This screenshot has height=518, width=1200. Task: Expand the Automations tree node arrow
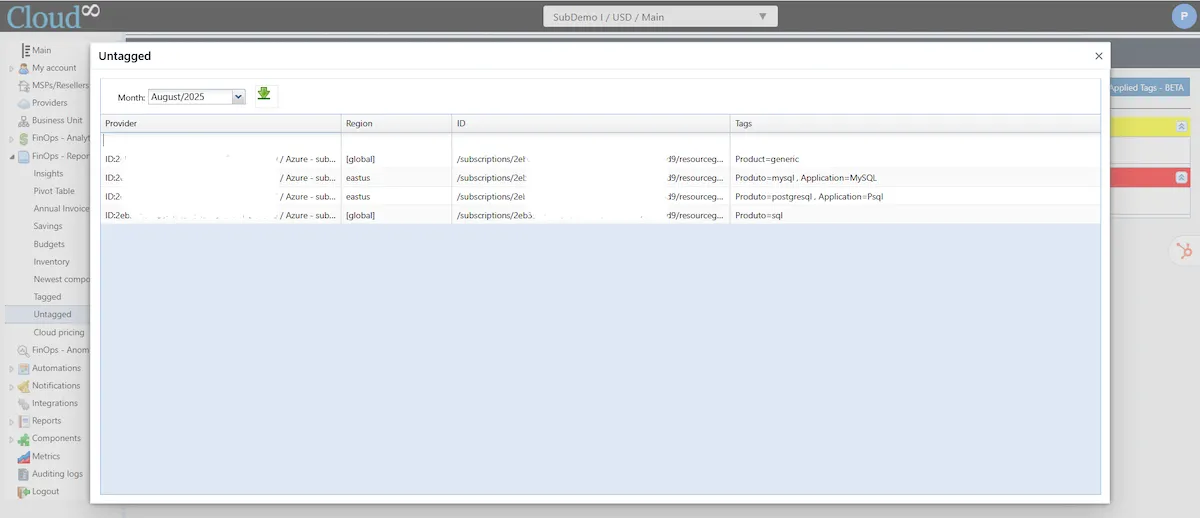coord(11,369)
